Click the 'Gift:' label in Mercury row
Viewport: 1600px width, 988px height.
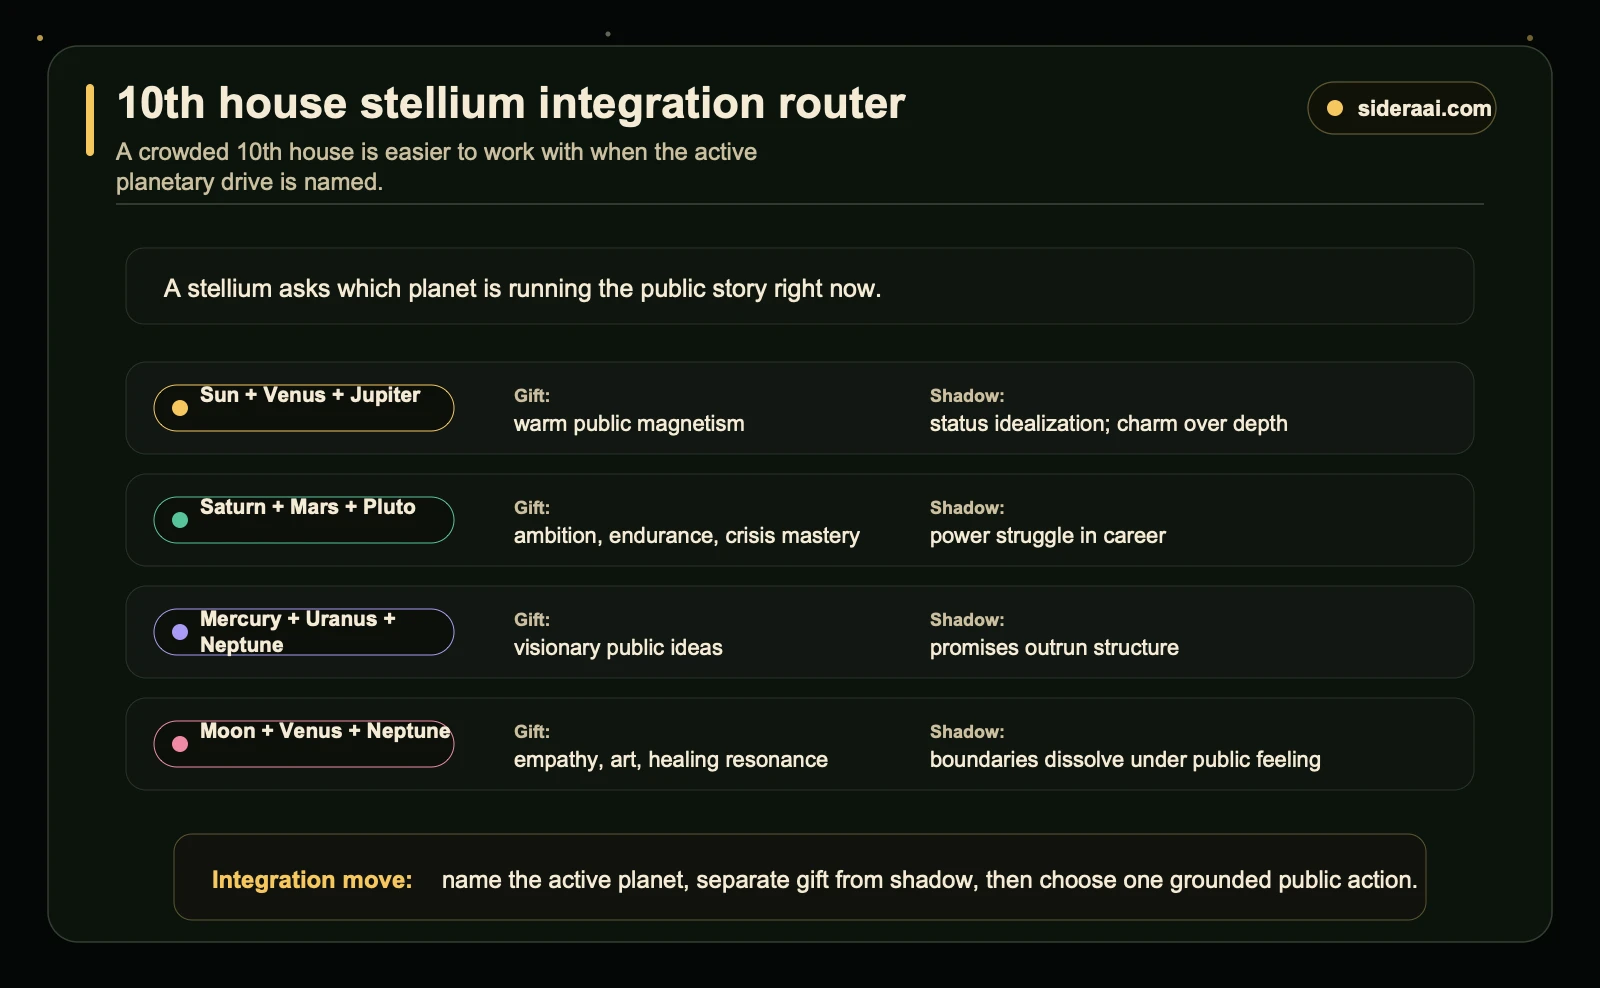532,620
